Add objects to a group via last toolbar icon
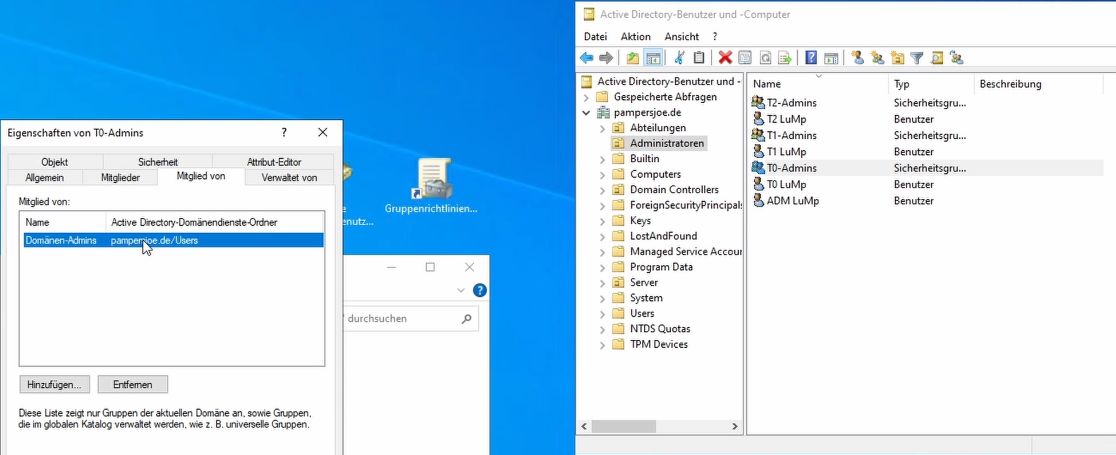The image size is (1116, 455). pos(957,58)
